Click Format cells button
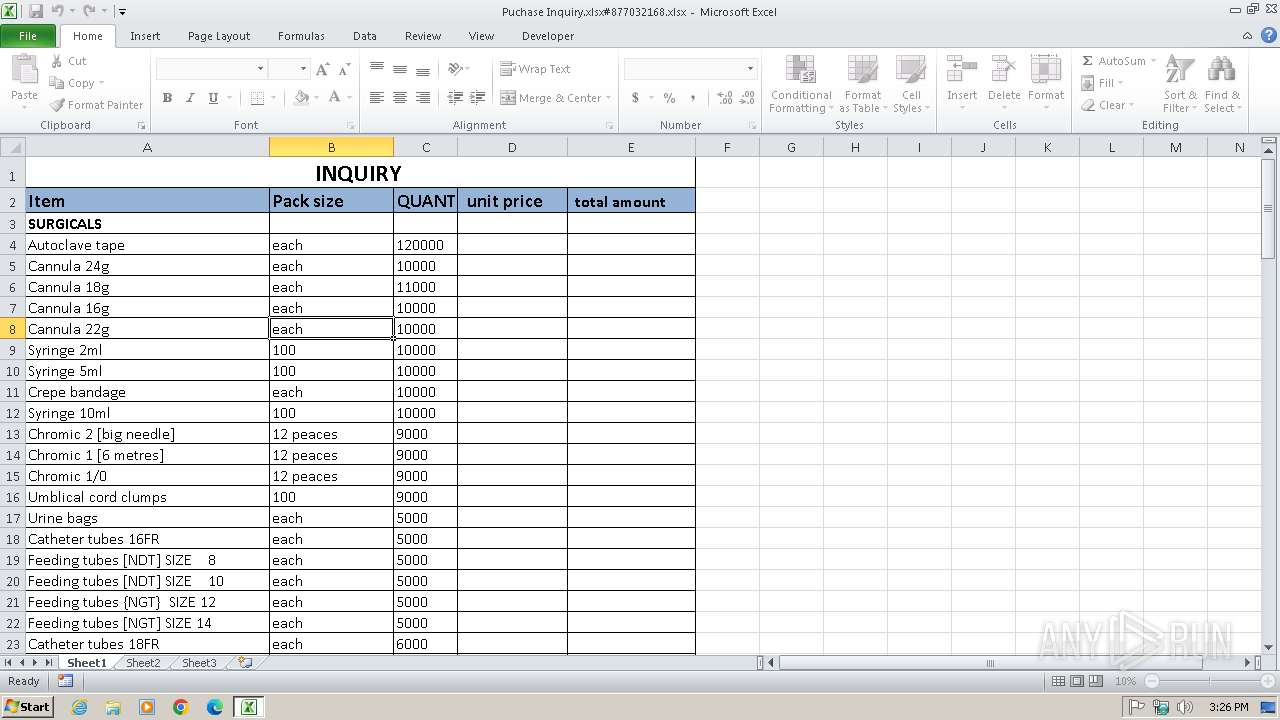Image resolution: width=1280 pixels, height=720 pixels. [x=1046, y=84]
